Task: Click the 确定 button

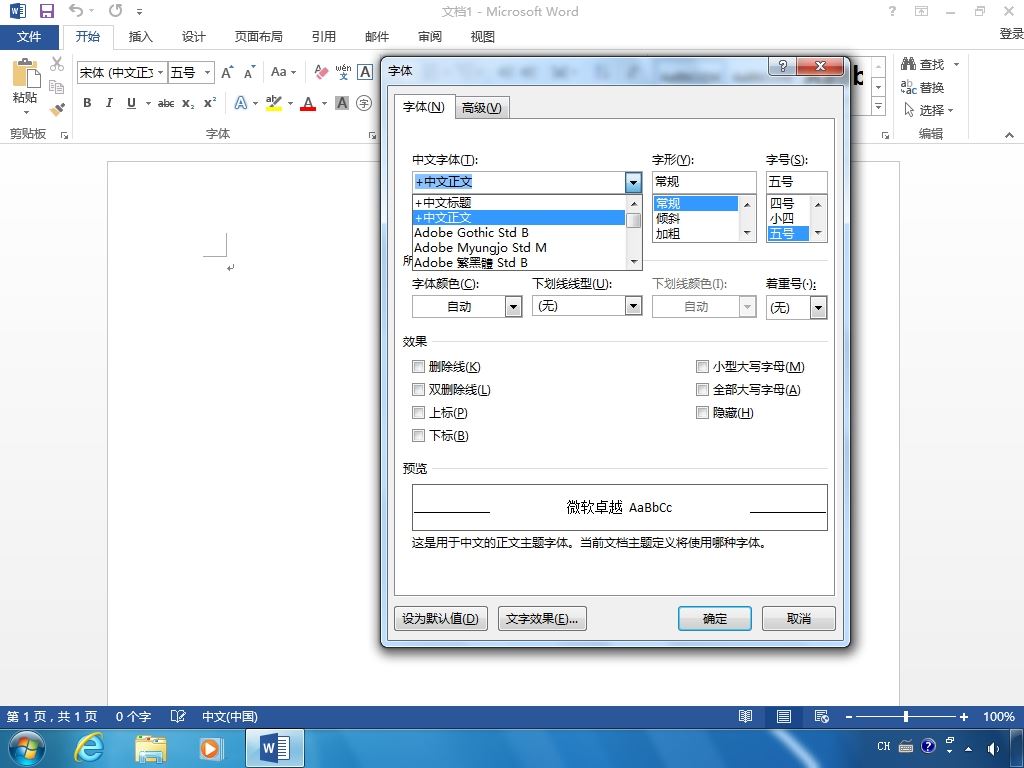Action: (714, 618)
